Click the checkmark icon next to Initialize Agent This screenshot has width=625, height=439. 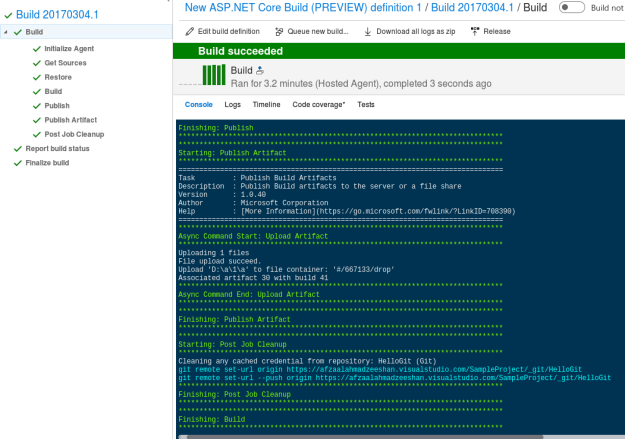37,49
